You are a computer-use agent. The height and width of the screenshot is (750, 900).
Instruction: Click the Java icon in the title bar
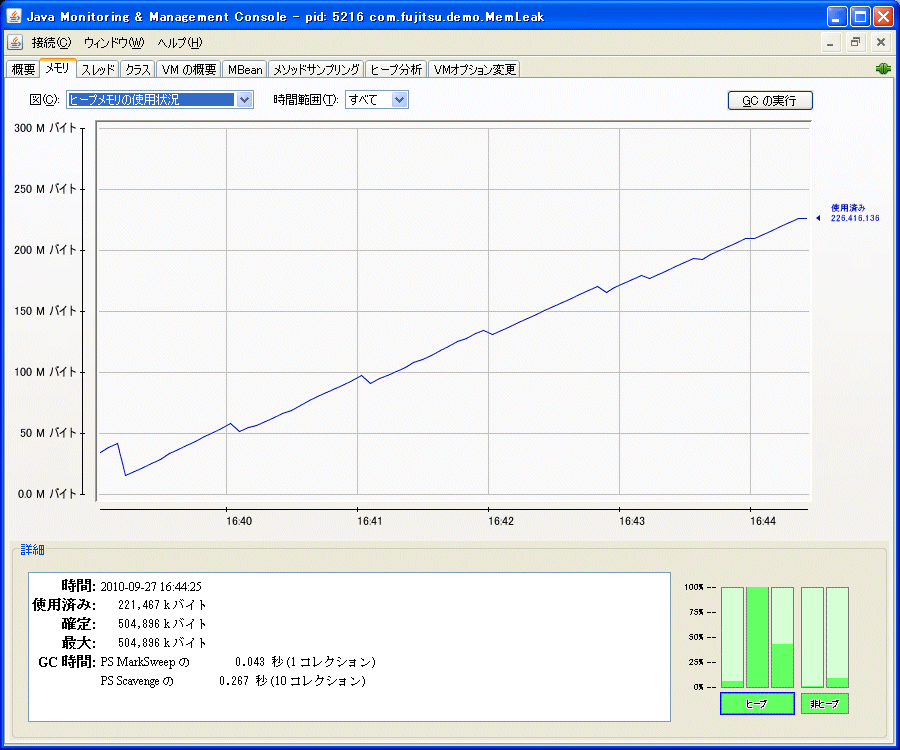14,16
